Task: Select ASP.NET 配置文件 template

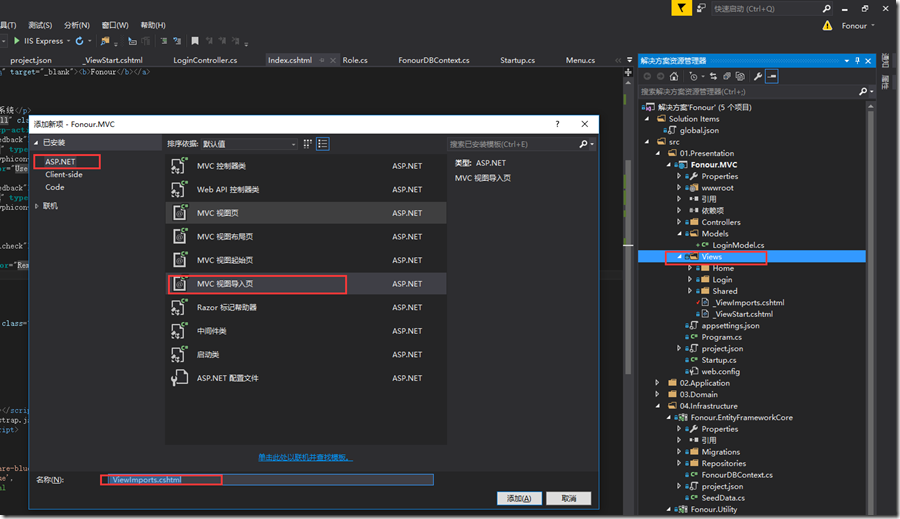Action: tap(306, 378)
